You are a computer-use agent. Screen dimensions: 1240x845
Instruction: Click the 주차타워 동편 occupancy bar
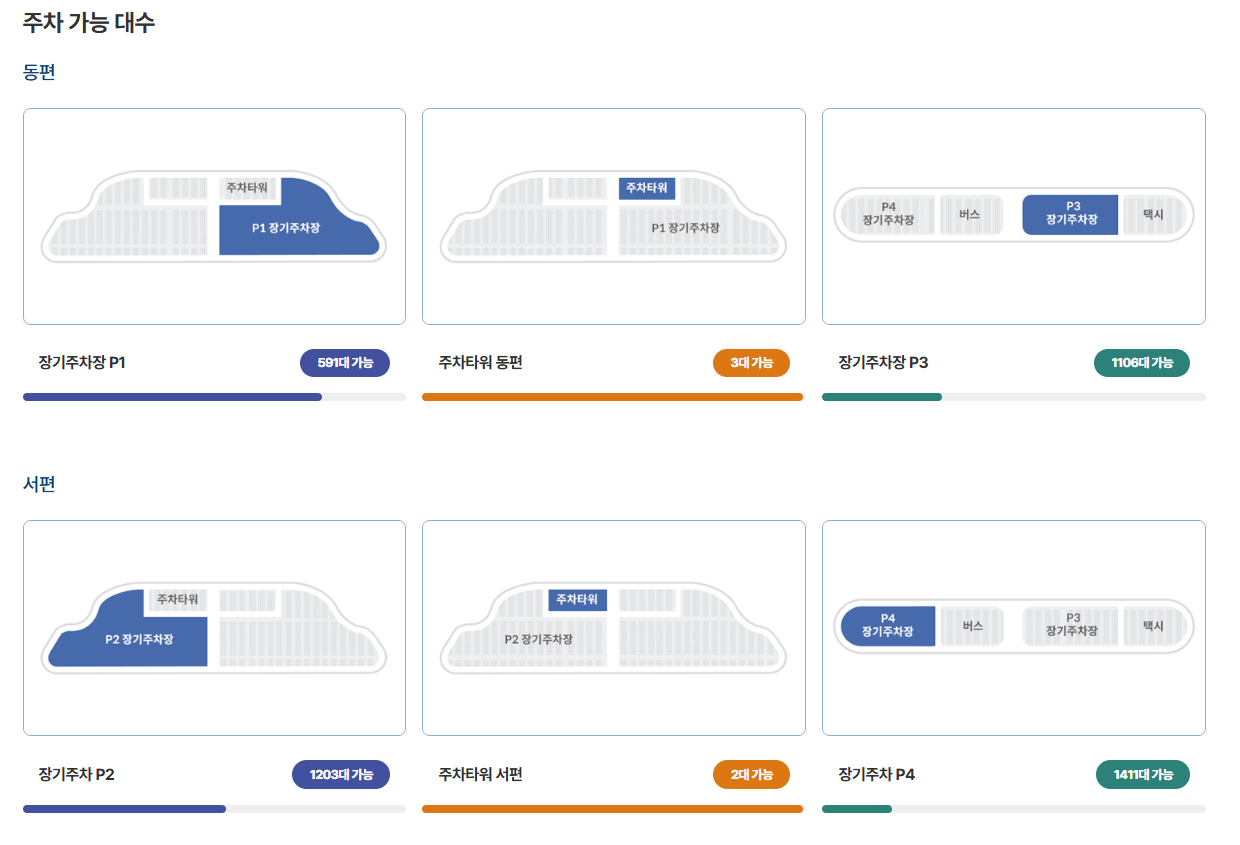tap(614, 397)
